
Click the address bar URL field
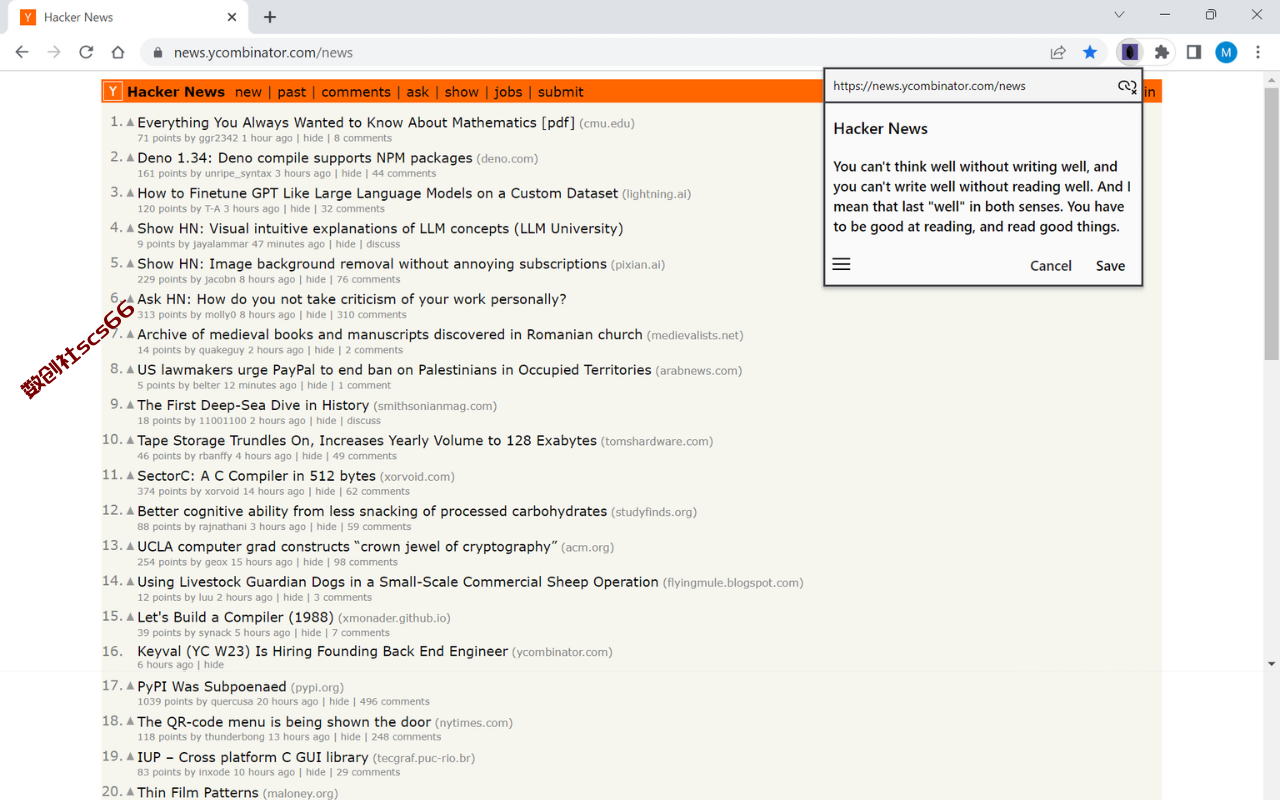pyautogui.click(x=590, y=52)
